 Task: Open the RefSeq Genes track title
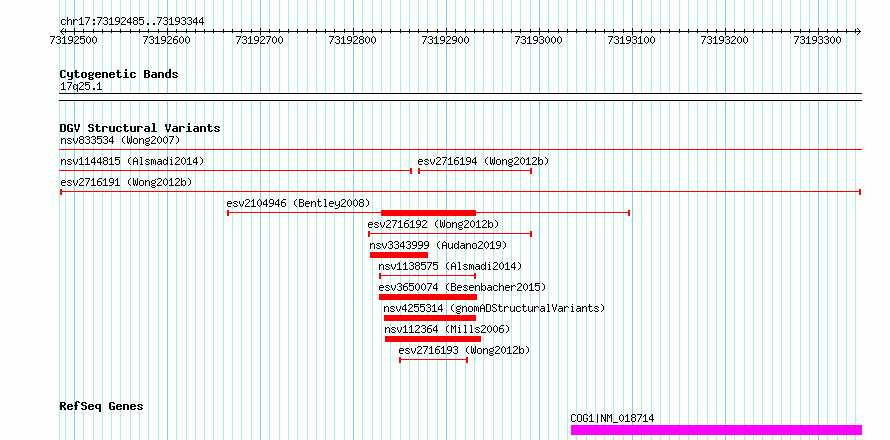(102, 407)
